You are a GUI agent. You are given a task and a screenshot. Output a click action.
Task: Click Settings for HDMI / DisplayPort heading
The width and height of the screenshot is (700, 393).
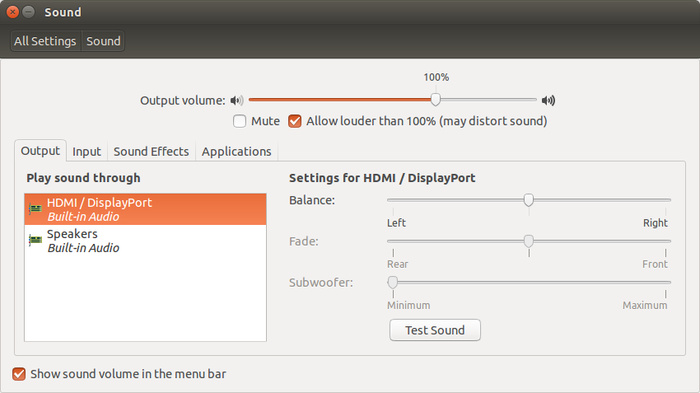pyautogui.click(x=382, y=178)
